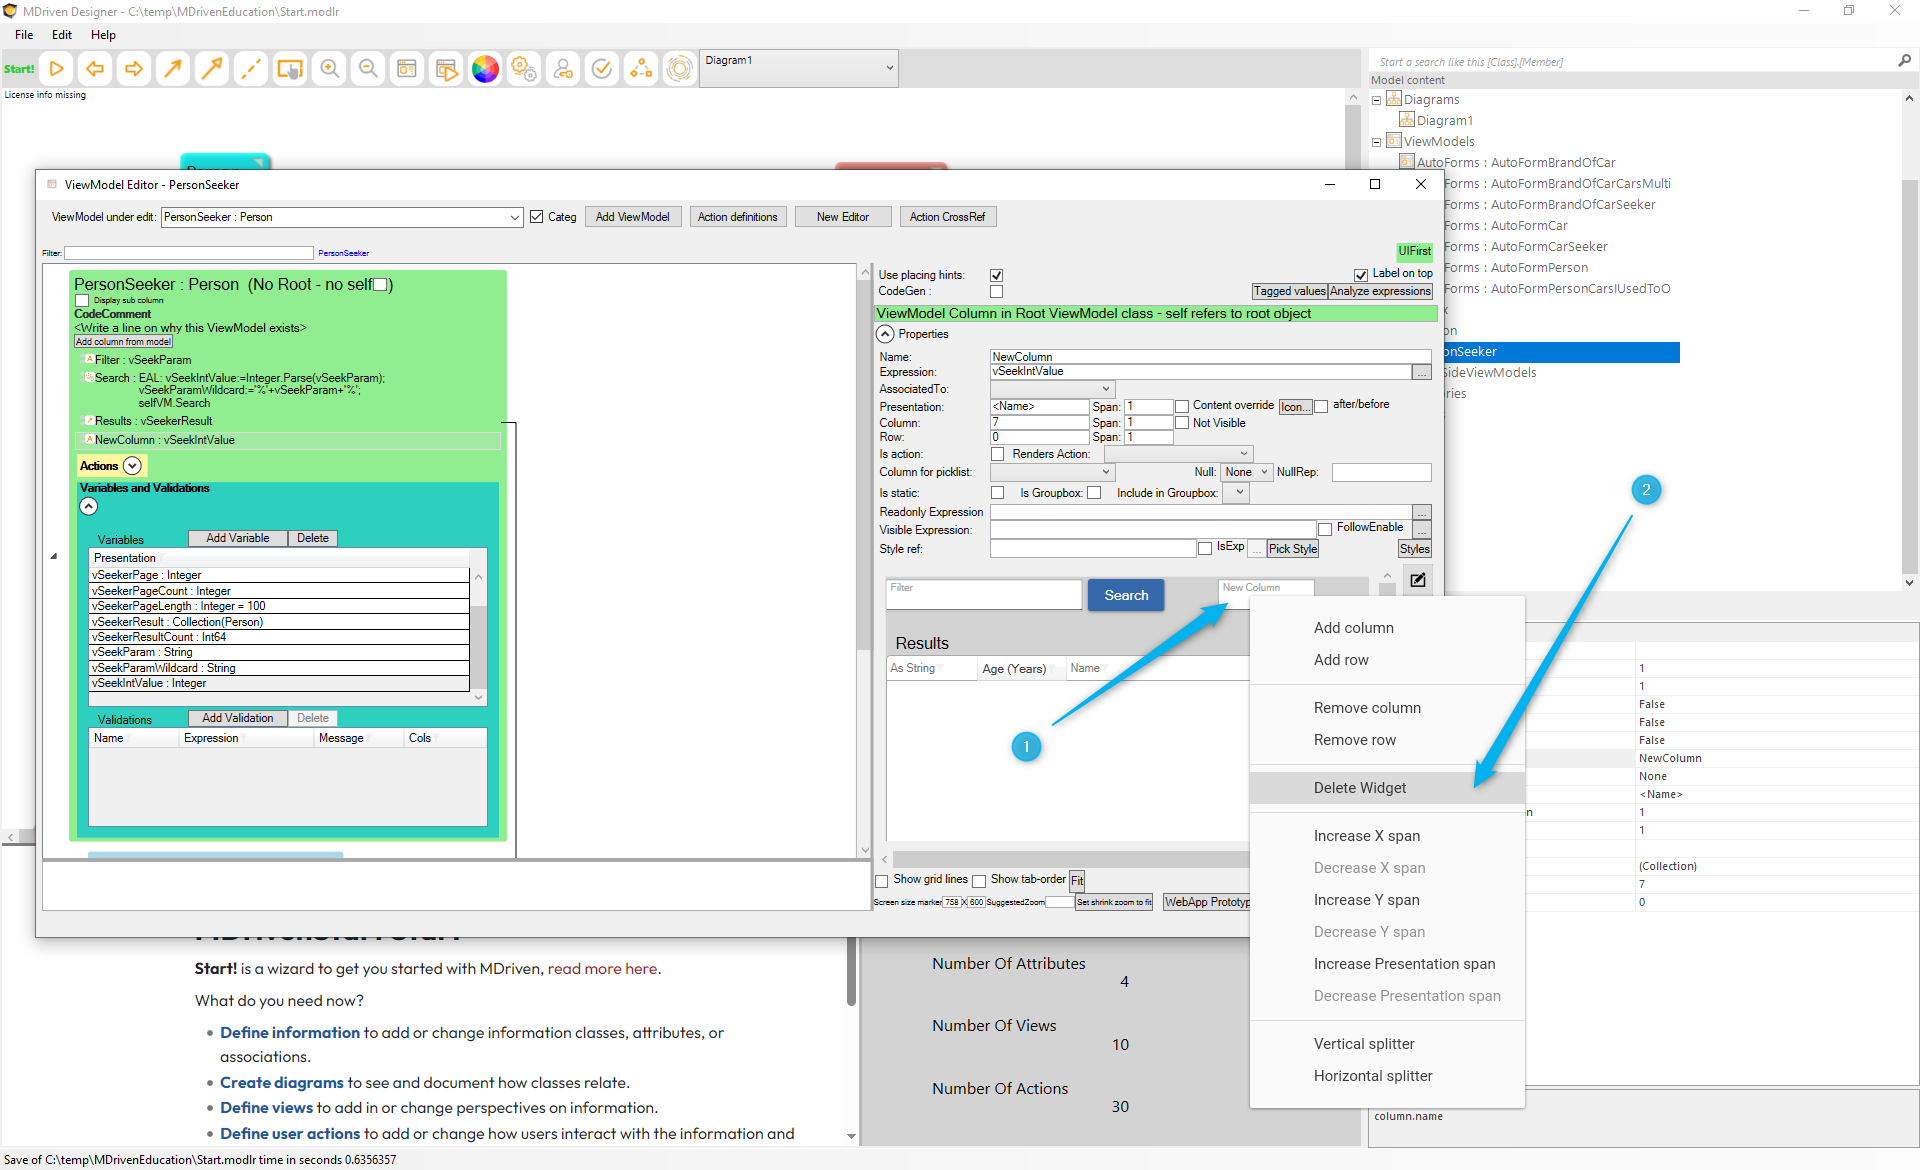Click the orange back arrow icon

(x=95, y=69)
